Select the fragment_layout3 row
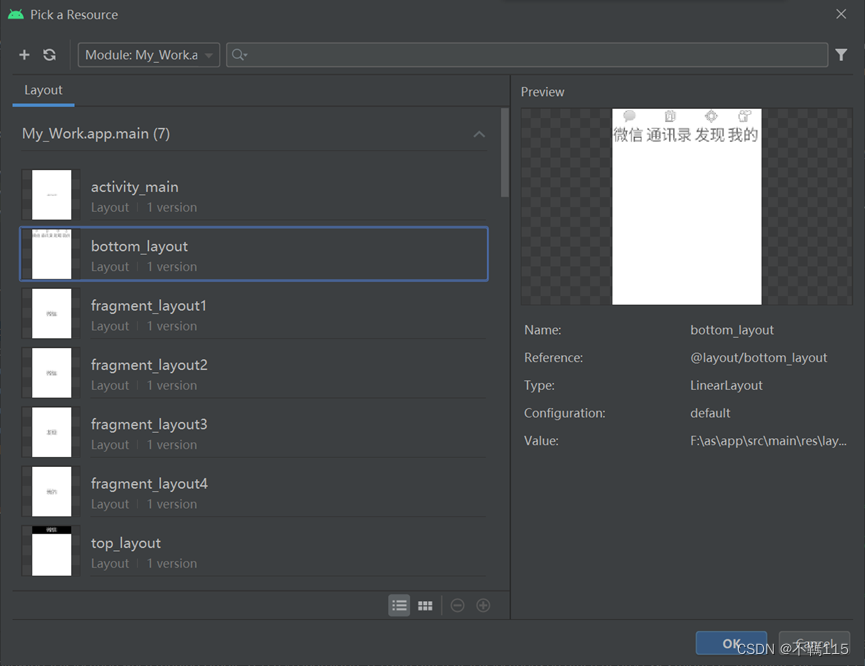The height and width of the screenshot is (666, 865). pos(254,432)
